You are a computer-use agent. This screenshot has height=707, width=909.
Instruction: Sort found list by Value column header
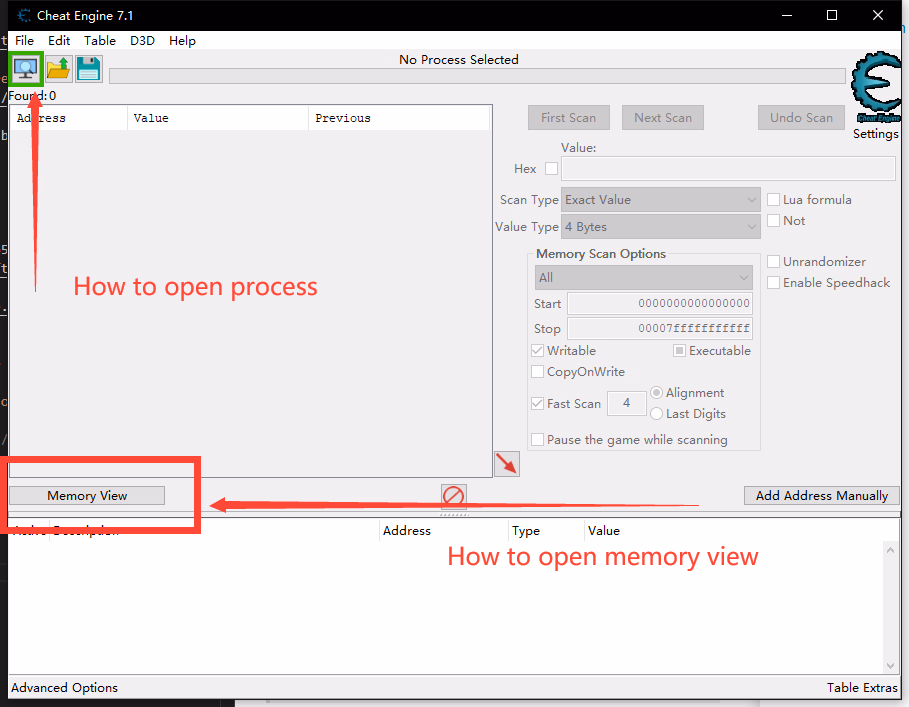(217, 118)
